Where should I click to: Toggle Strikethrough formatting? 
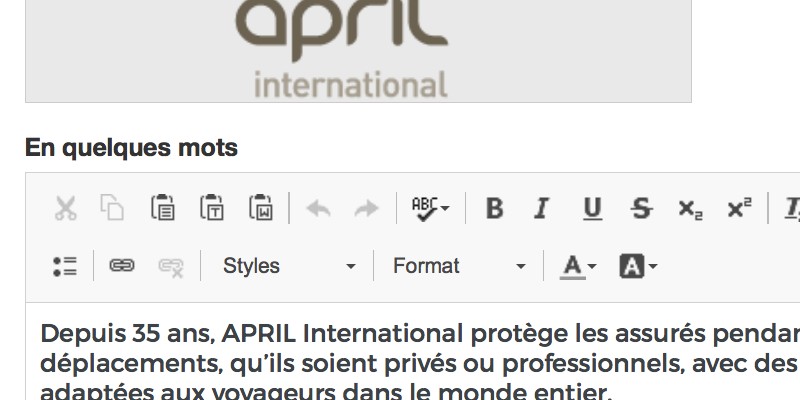pos(641,209)
